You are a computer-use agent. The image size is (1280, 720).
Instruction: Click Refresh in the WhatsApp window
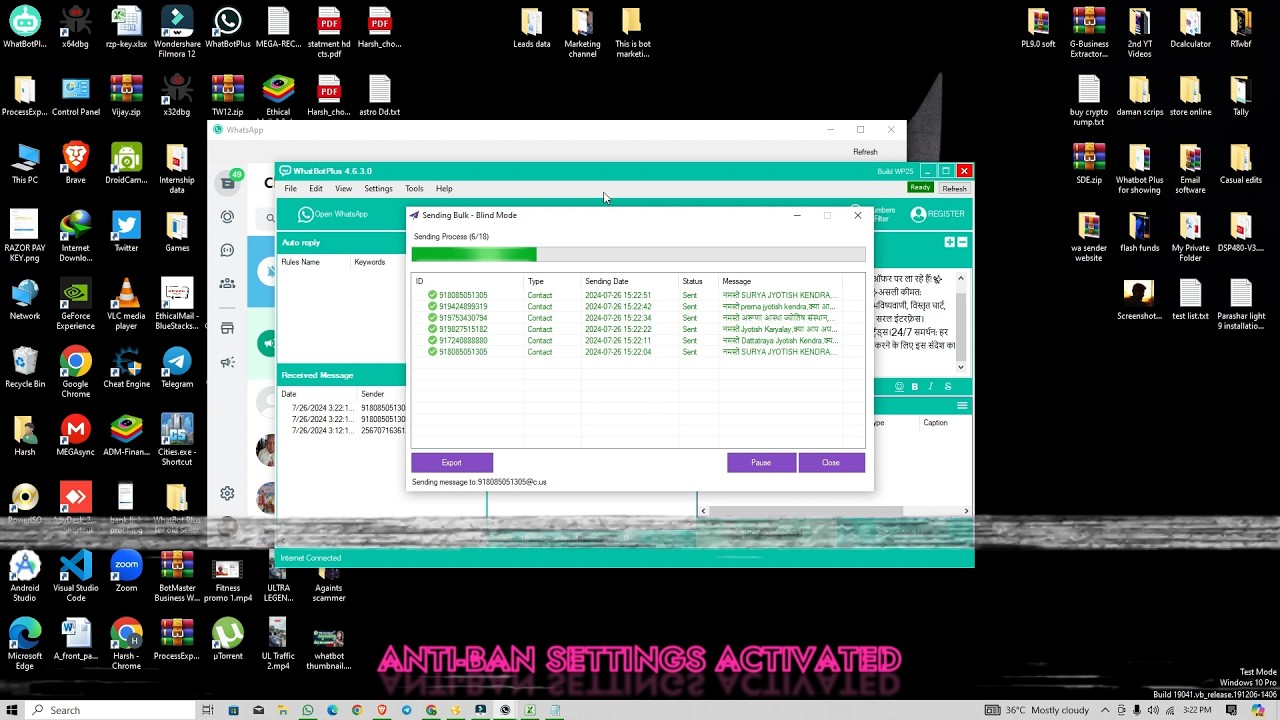click(x=865, y=152)
